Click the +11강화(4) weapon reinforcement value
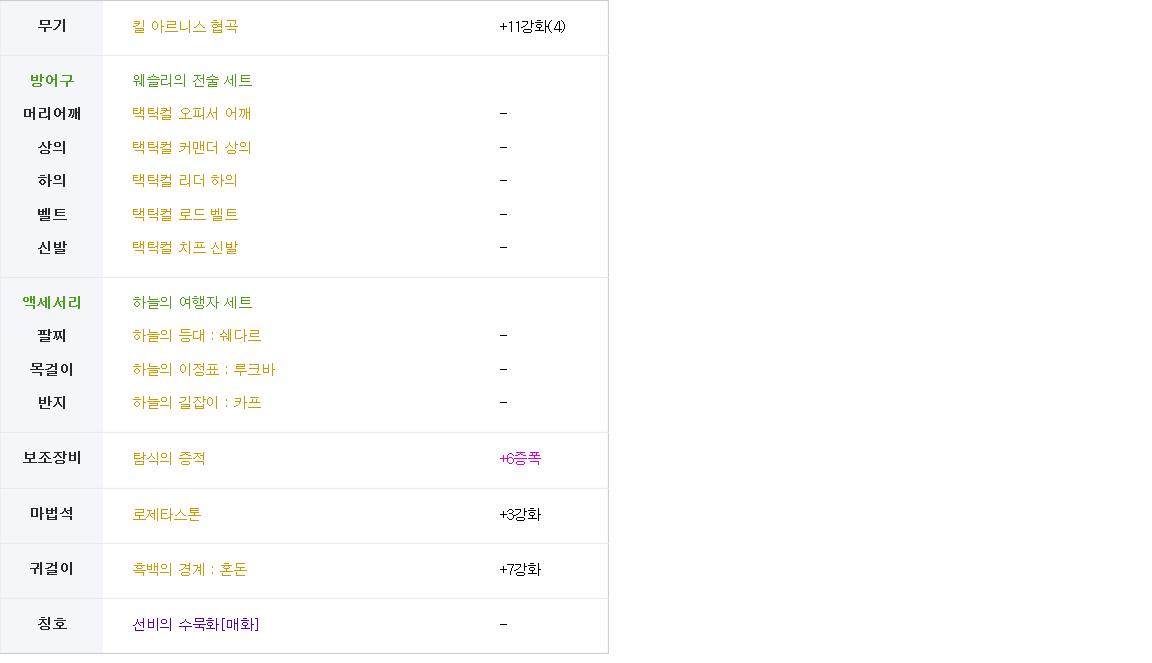The image size is (1152, 663). coord(532,27)
